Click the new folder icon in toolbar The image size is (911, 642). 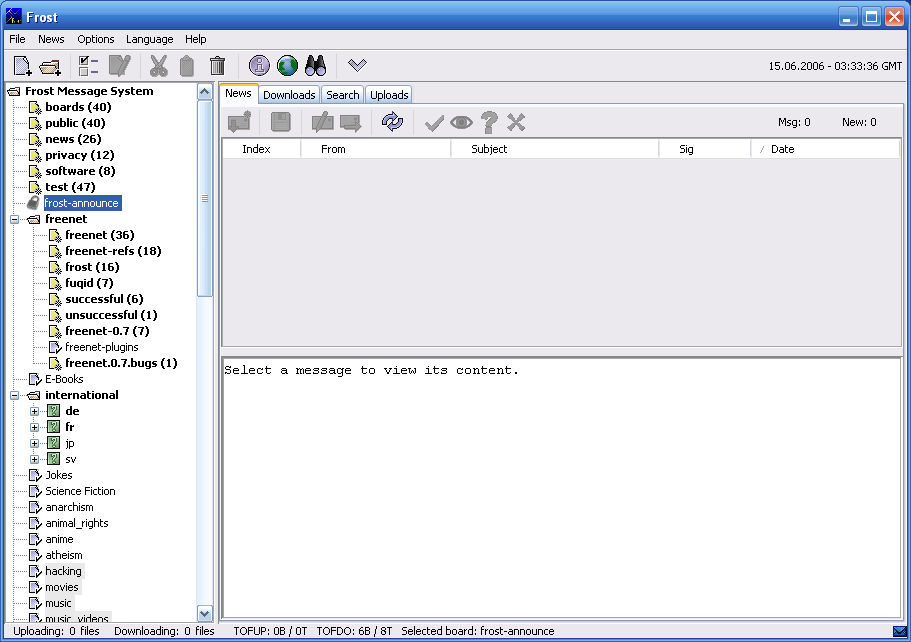coord(51,66)
